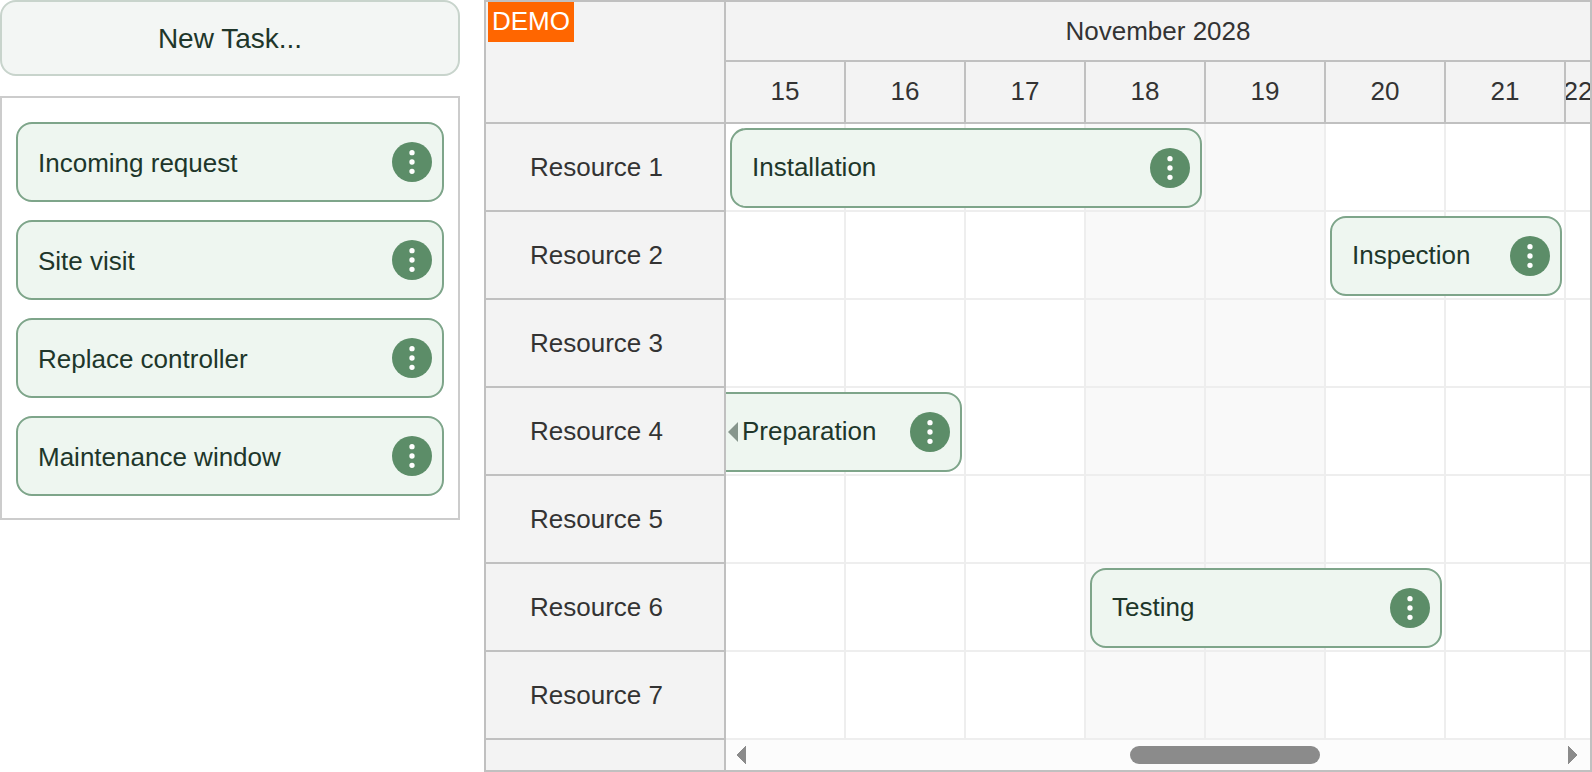Open the Incoming request task menu icon
The height and width of the screenshot is (772, 1592).
[x=412, y=162]
